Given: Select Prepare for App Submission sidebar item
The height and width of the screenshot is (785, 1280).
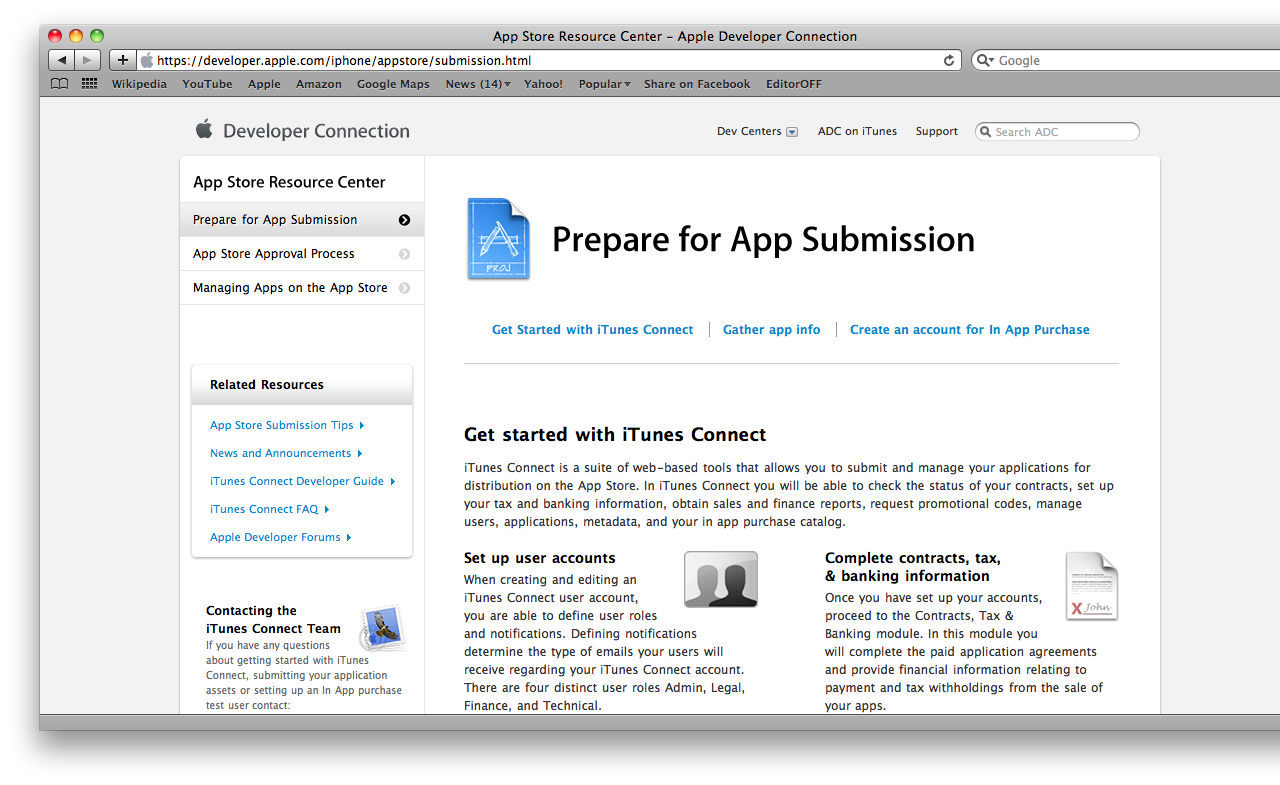Looking at the screenshot, I should [x=302, y=220].
